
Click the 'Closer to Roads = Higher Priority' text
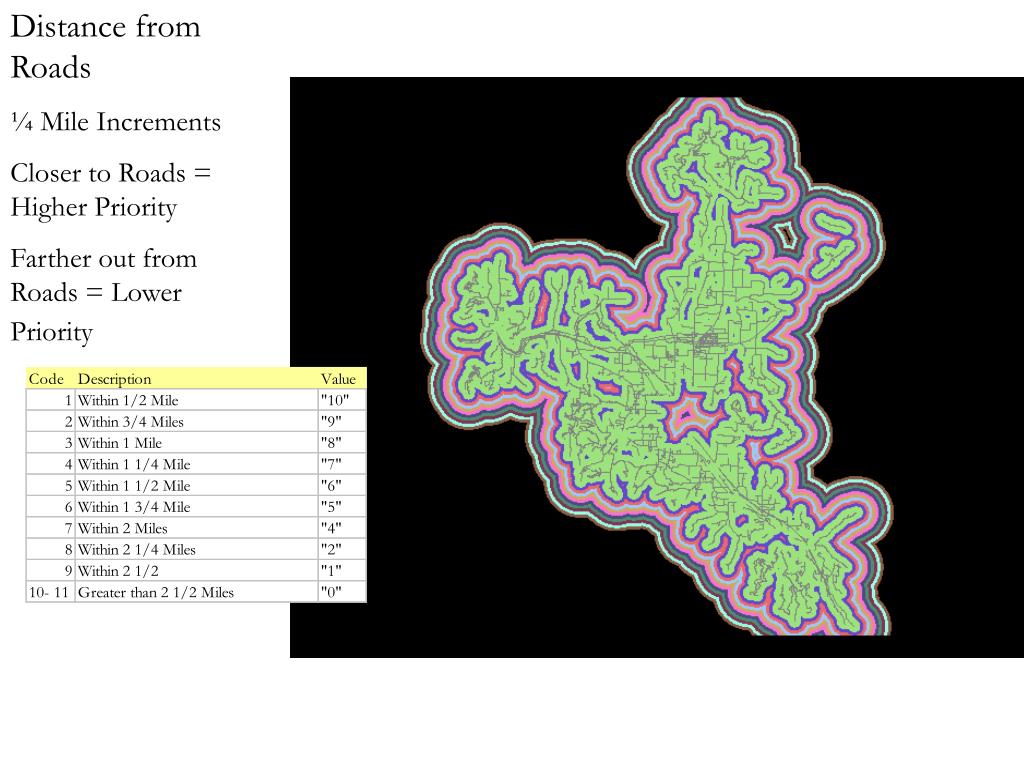pyautogui.click(x=110, y=190)
